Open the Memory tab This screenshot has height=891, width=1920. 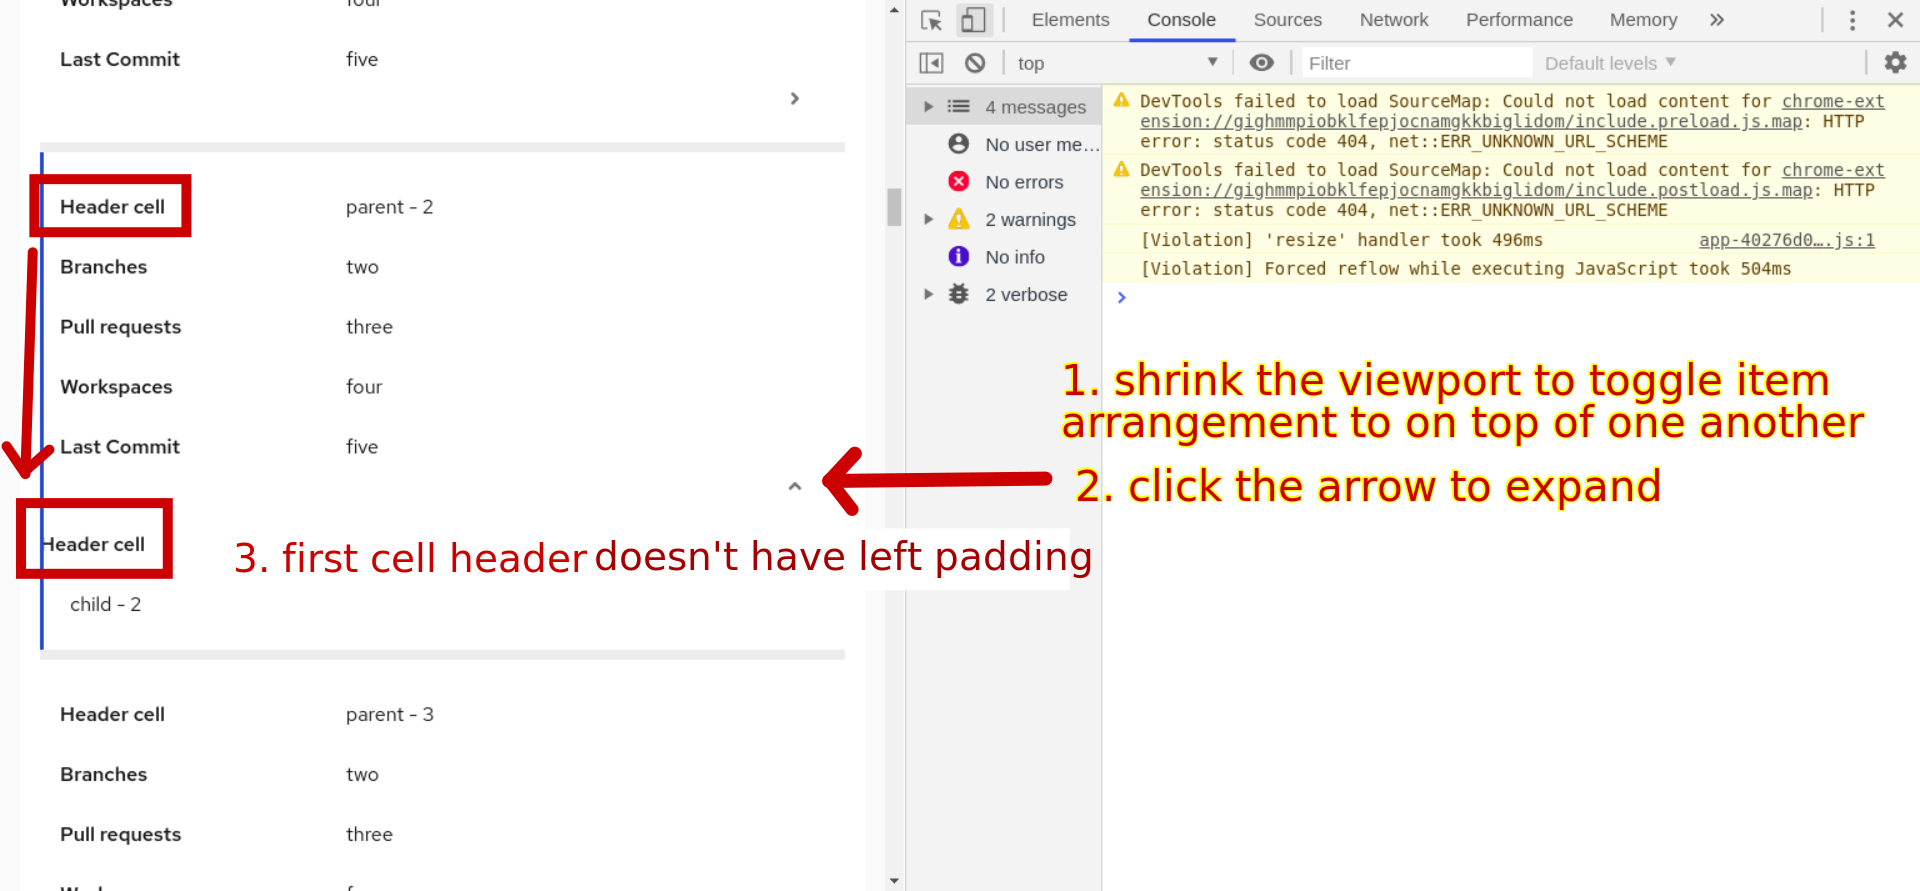pyautogui.click(x=1643, y=20)
